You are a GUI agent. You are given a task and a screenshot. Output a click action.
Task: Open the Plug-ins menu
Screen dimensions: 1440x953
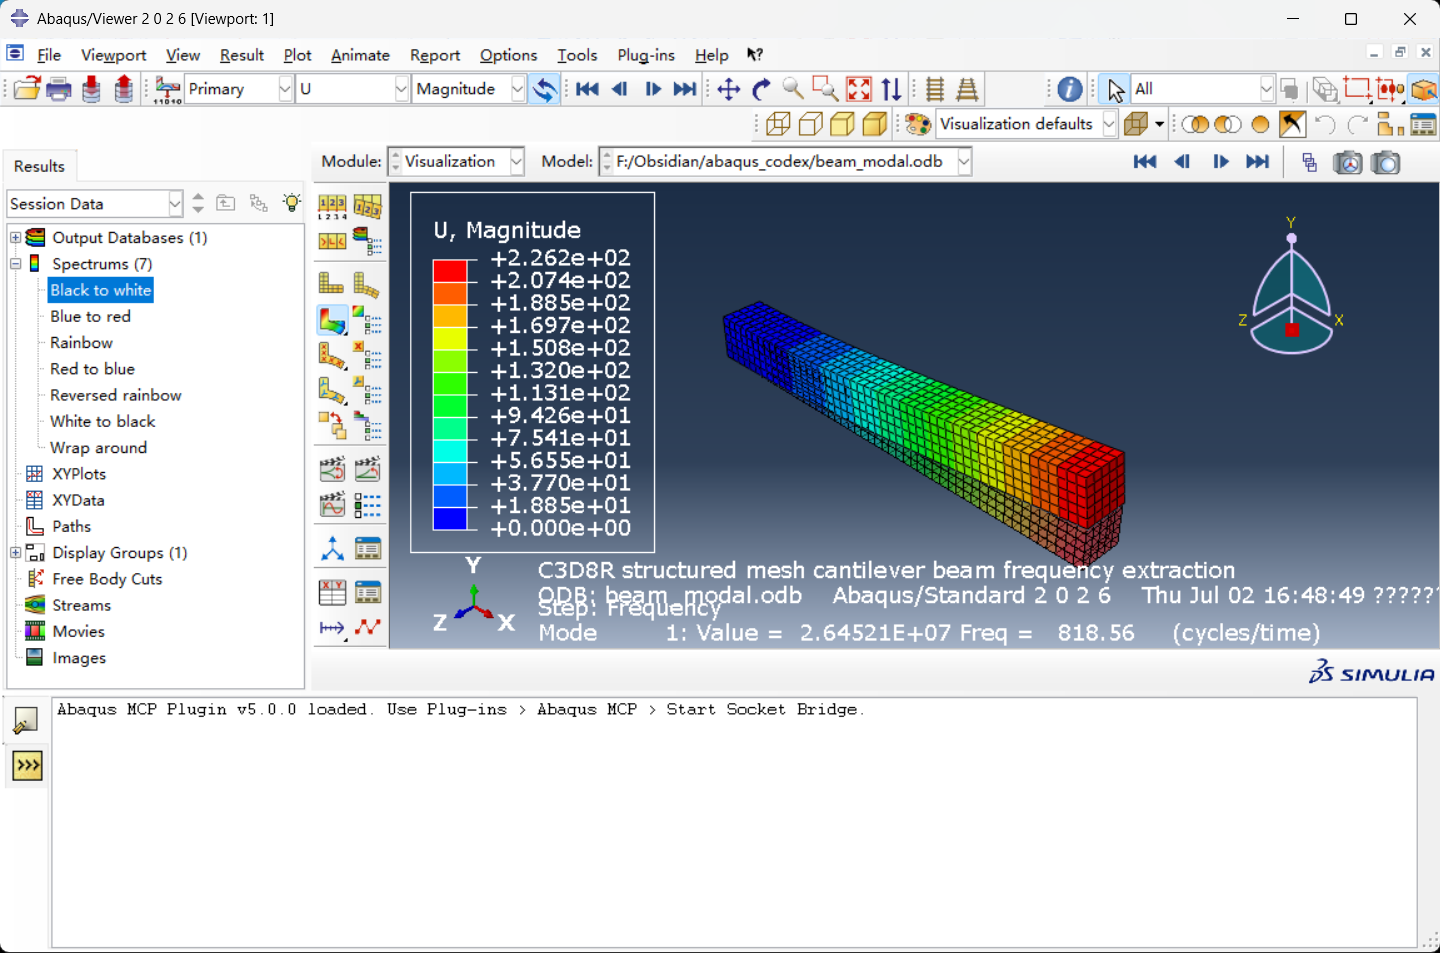(646, 55)
